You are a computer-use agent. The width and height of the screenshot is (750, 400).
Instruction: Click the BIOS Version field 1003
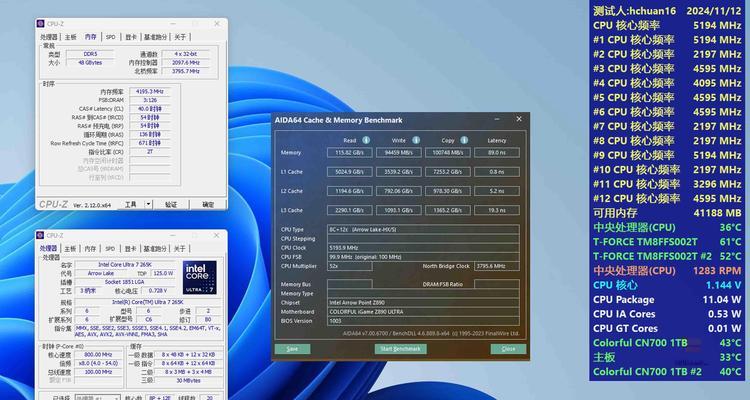click(x=423, y=321)
